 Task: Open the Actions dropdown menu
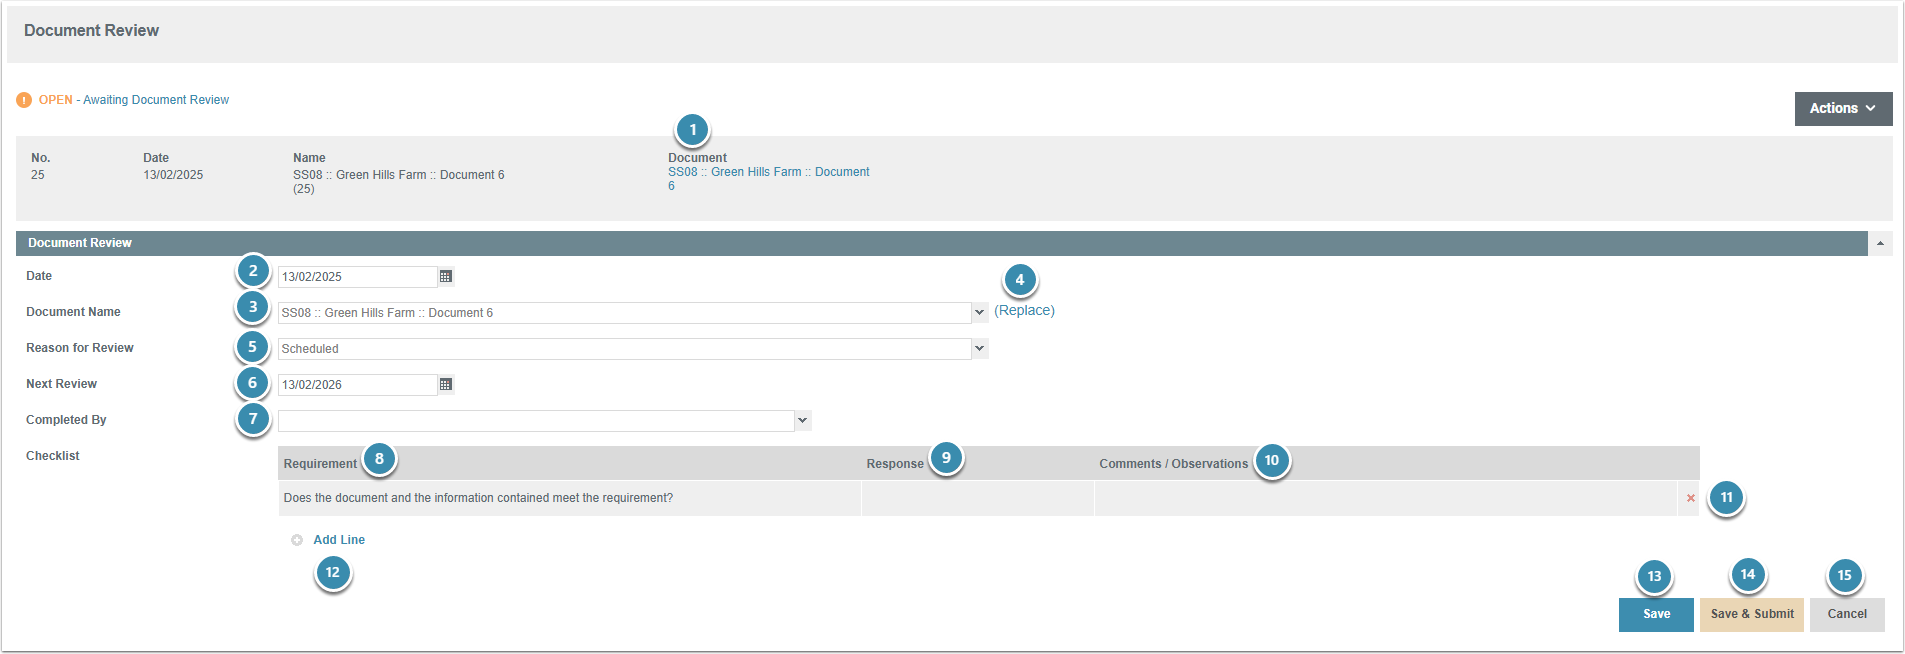pos(1842,109)
